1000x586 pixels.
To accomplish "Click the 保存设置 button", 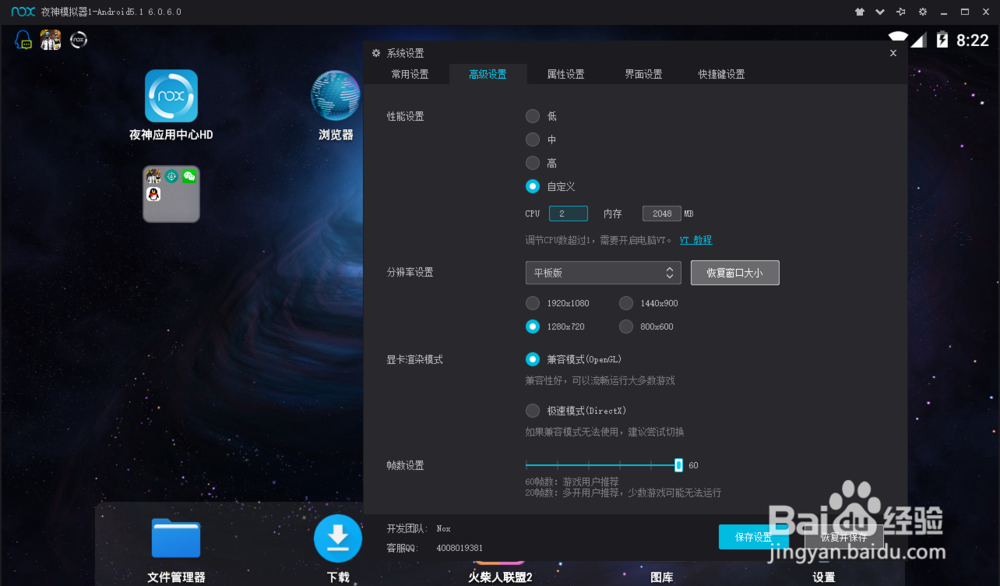I will click(753, 536).
